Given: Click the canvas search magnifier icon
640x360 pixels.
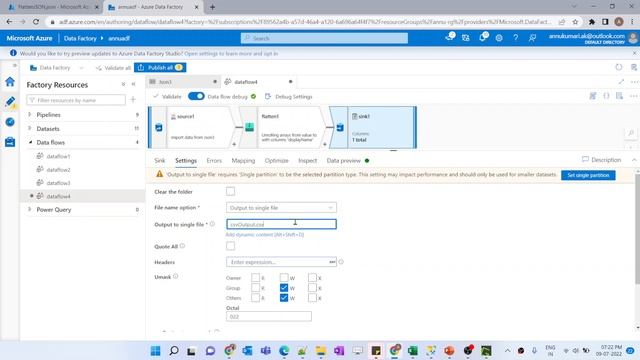Looking at the screenshot, I should (631, 133).
